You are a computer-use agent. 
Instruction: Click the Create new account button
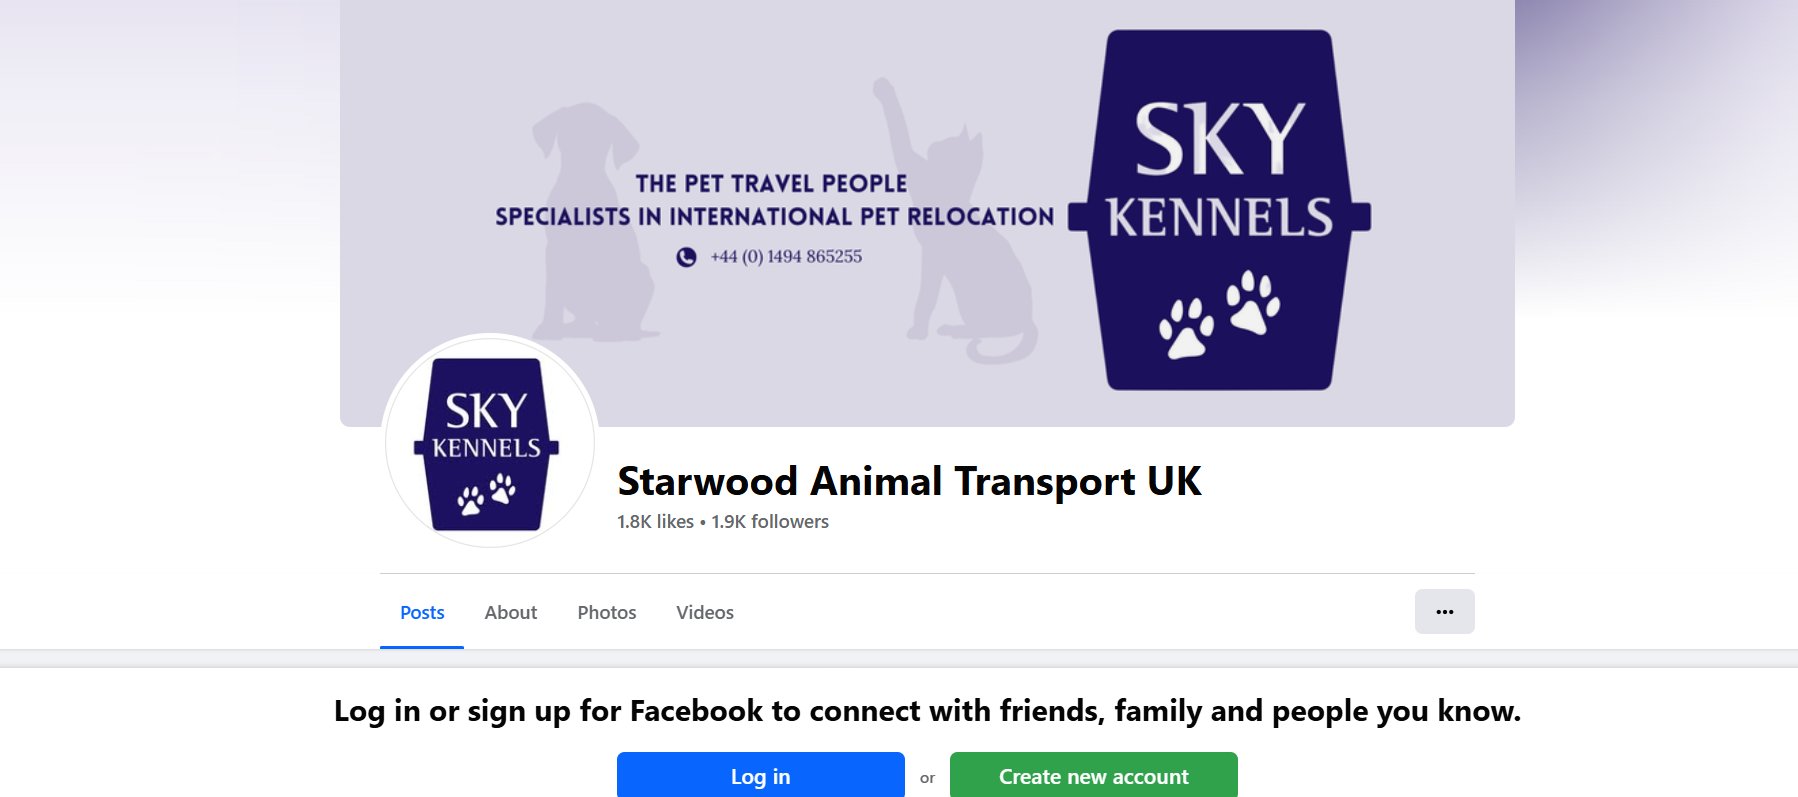(1094, 775)
